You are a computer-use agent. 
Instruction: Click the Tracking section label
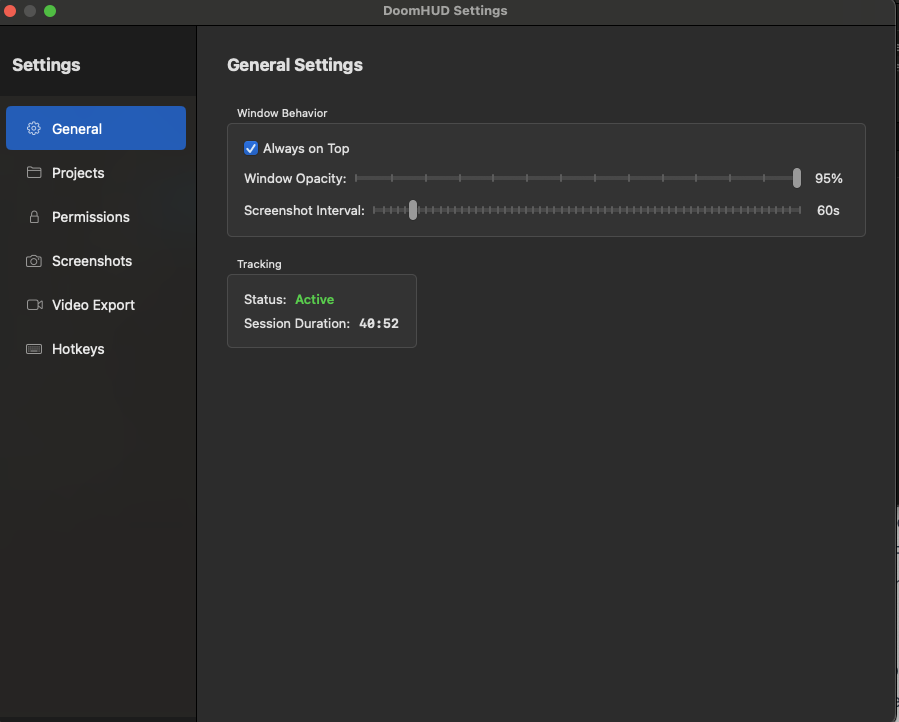259,264
